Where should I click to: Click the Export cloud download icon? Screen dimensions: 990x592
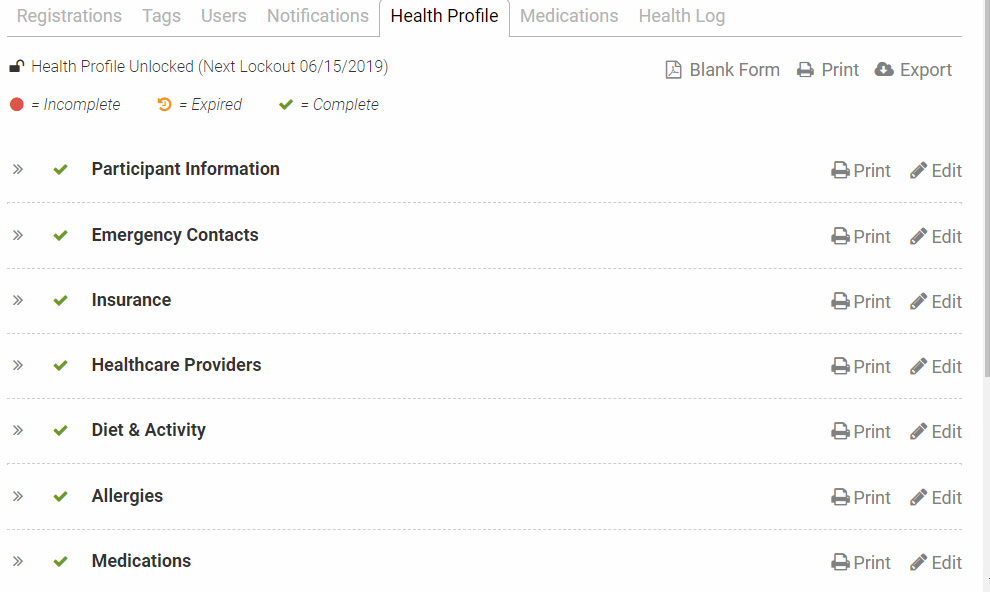click(884, 70)
